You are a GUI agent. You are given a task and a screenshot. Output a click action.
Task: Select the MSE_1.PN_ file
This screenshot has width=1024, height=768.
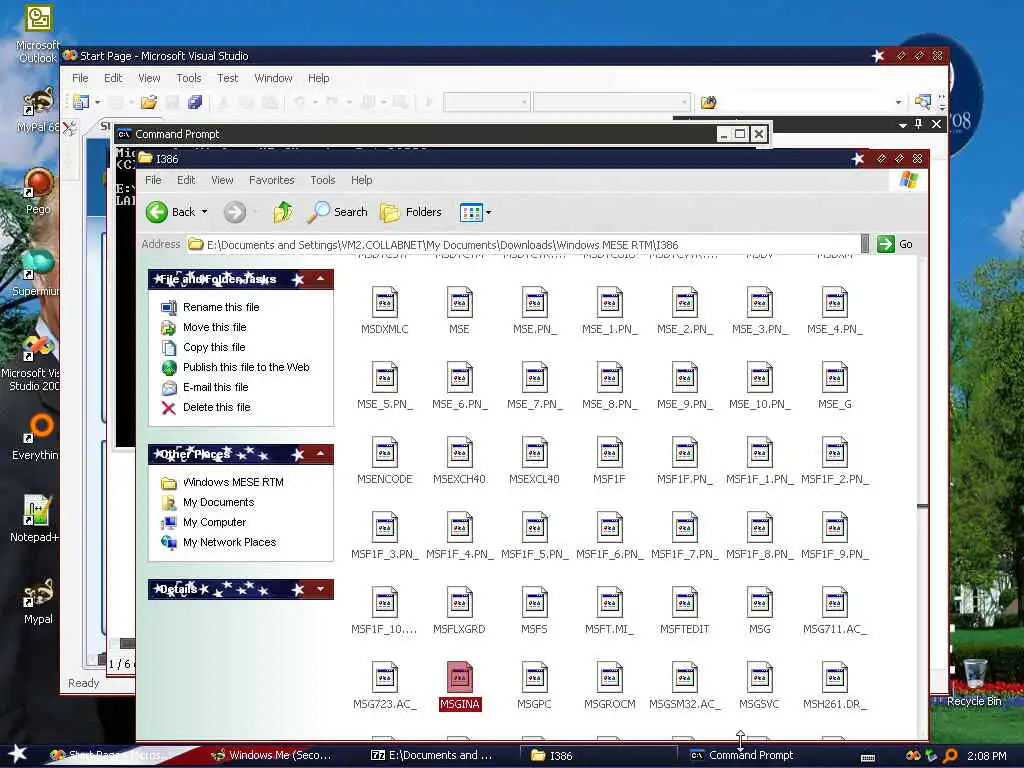point(609,311)
